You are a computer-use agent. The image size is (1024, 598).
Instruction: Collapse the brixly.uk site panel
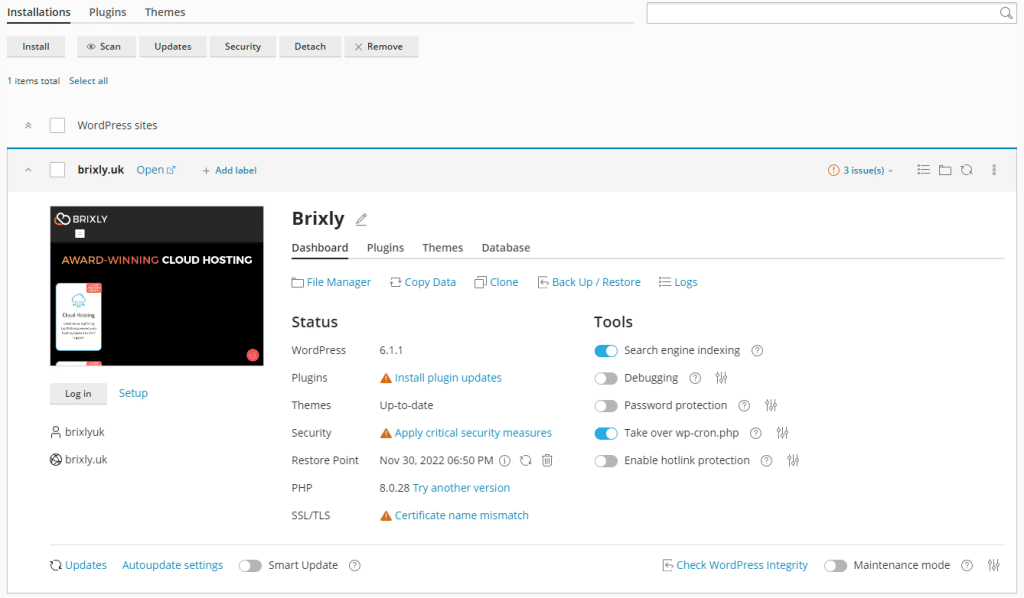click(28, 170)
